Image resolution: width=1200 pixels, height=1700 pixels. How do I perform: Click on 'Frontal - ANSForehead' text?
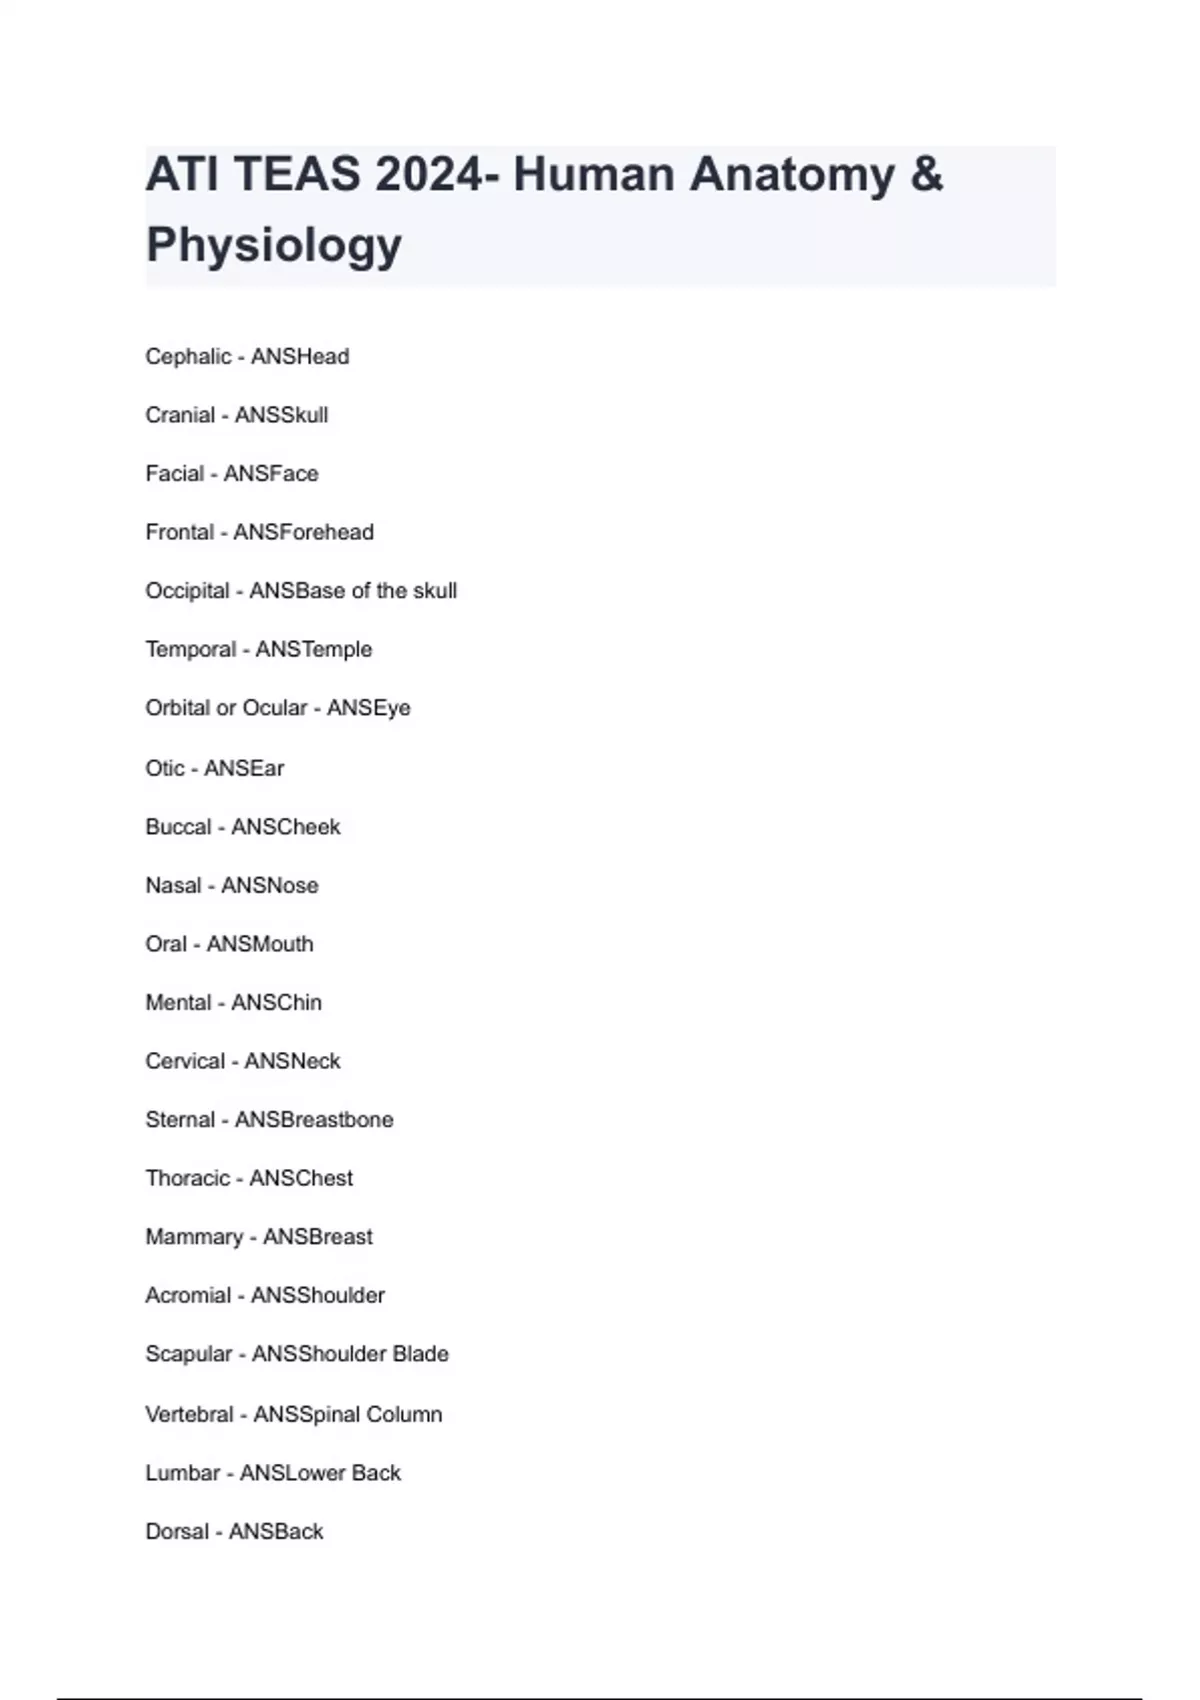(260, 532)
